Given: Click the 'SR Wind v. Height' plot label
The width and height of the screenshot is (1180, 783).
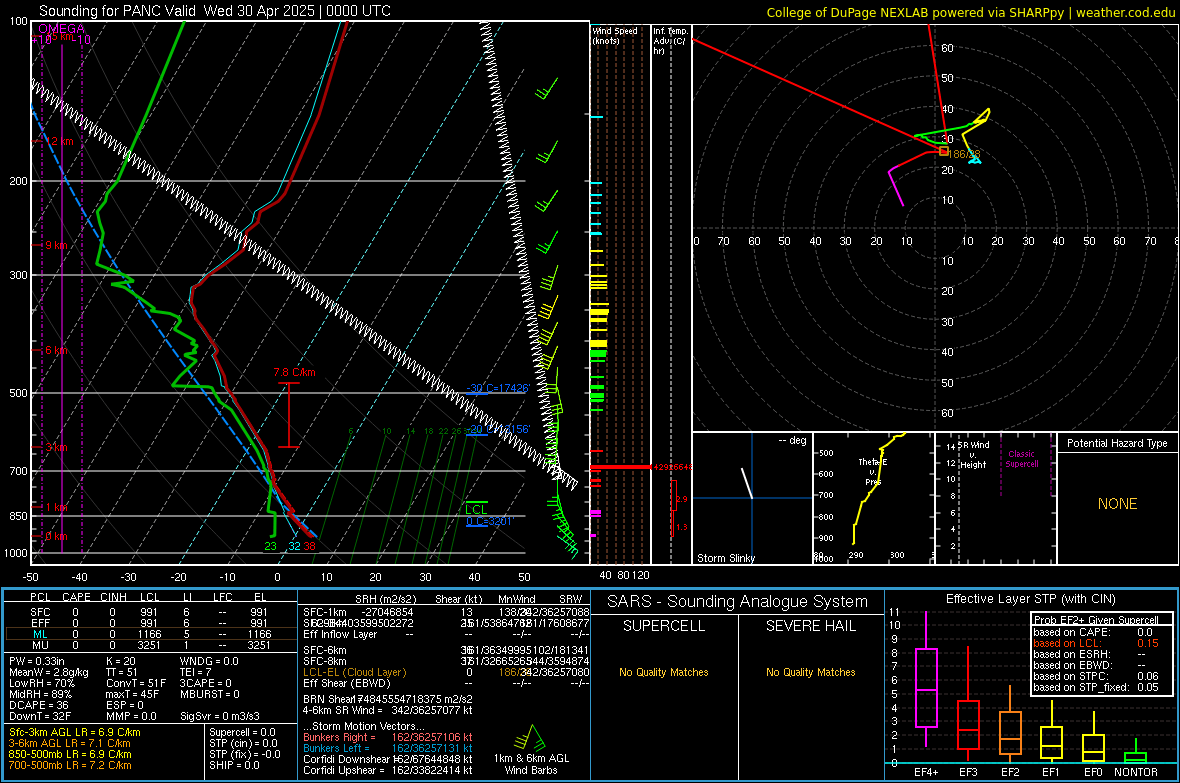Looking at the screenshot, I should pos(973,455).
